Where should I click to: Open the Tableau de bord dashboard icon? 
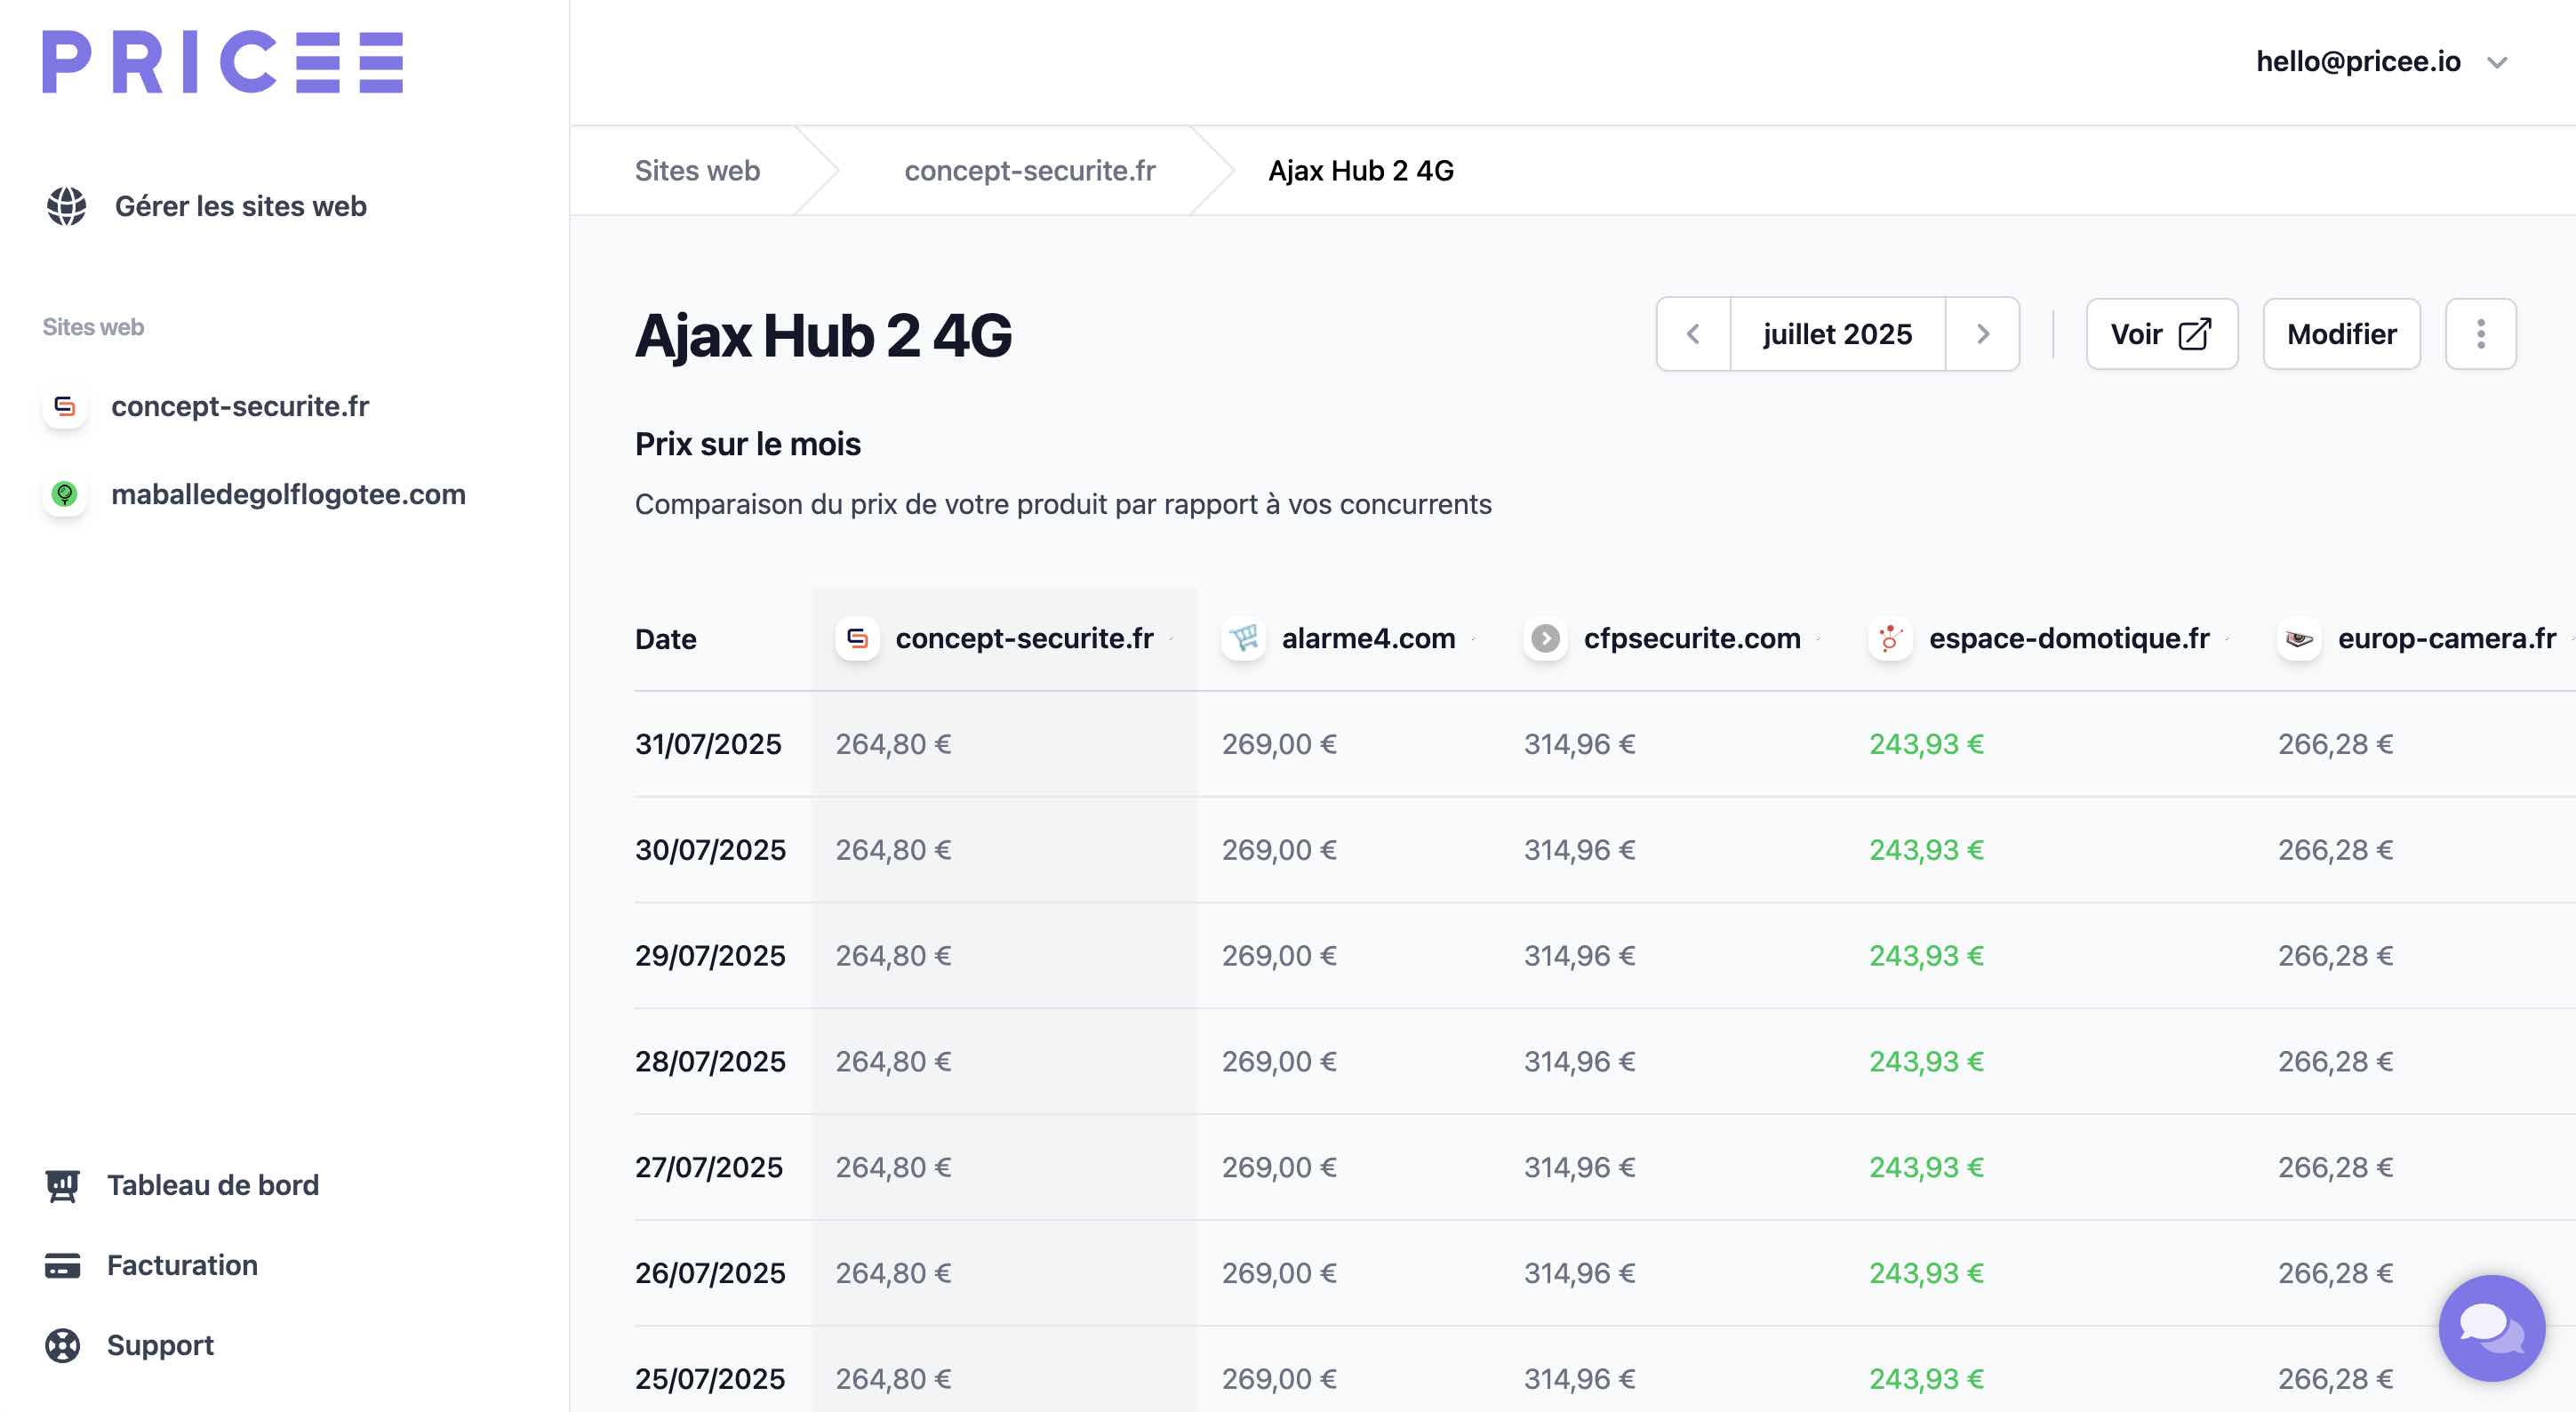pyautogui.click(x=62, y=1186)
